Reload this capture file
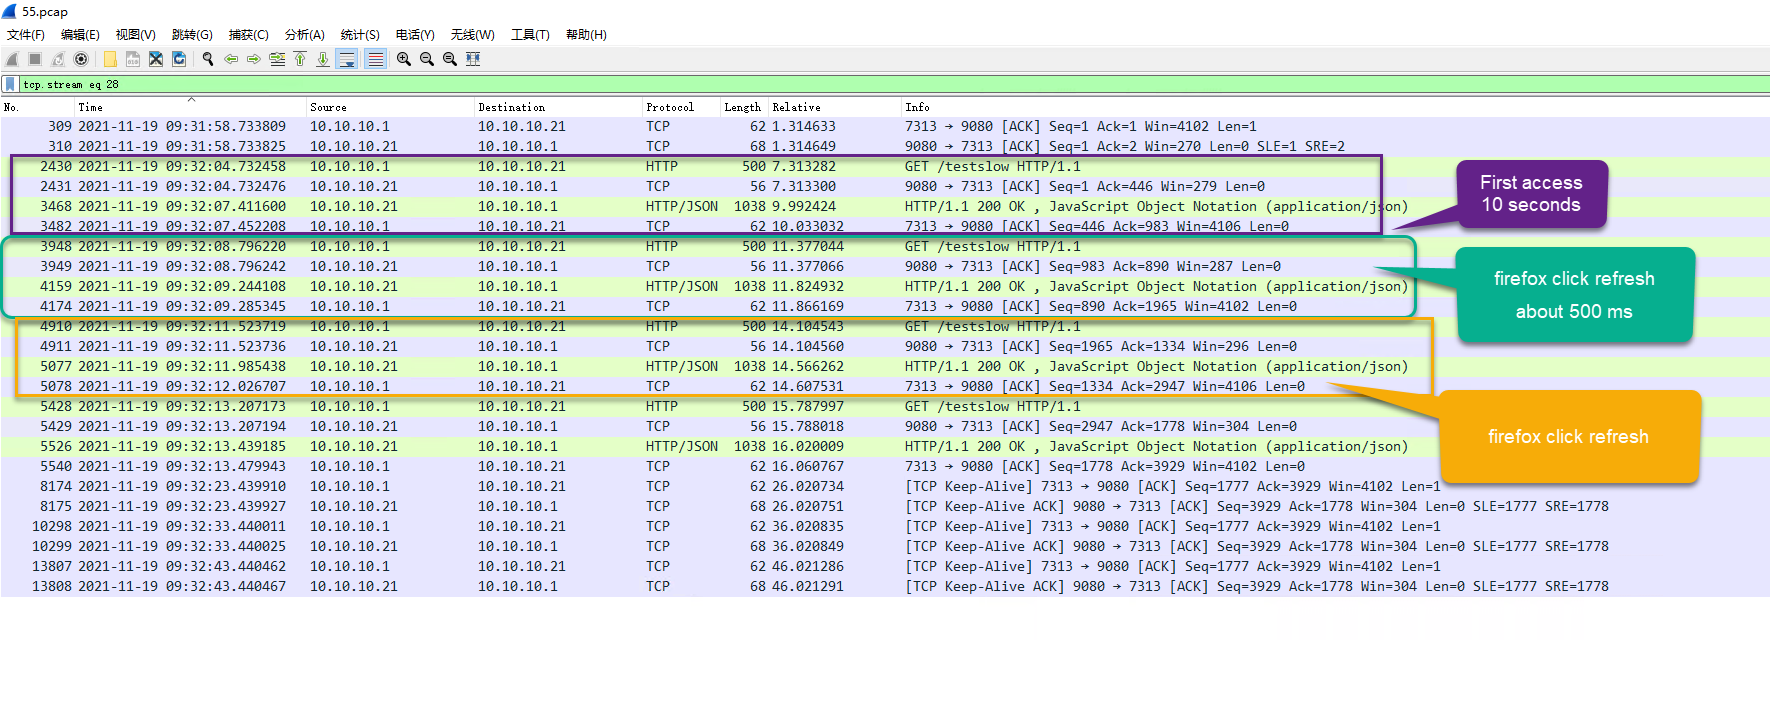This screenshot has width=1770, height=727. click(179, 59)
